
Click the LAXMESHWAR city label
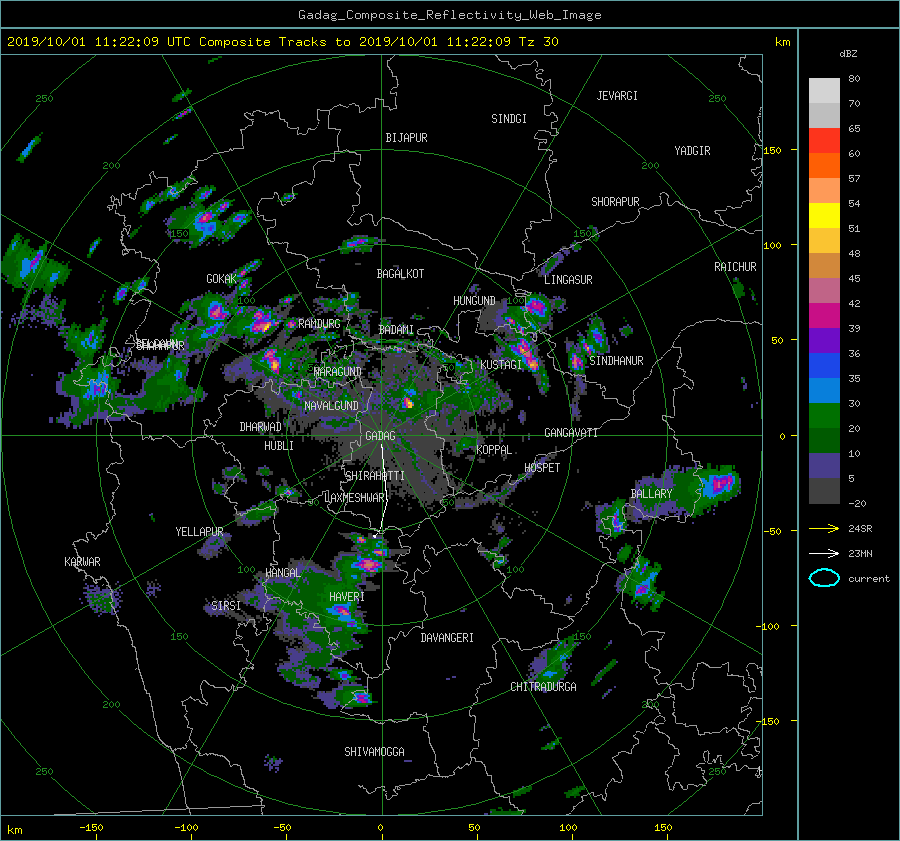coord(356,498)
